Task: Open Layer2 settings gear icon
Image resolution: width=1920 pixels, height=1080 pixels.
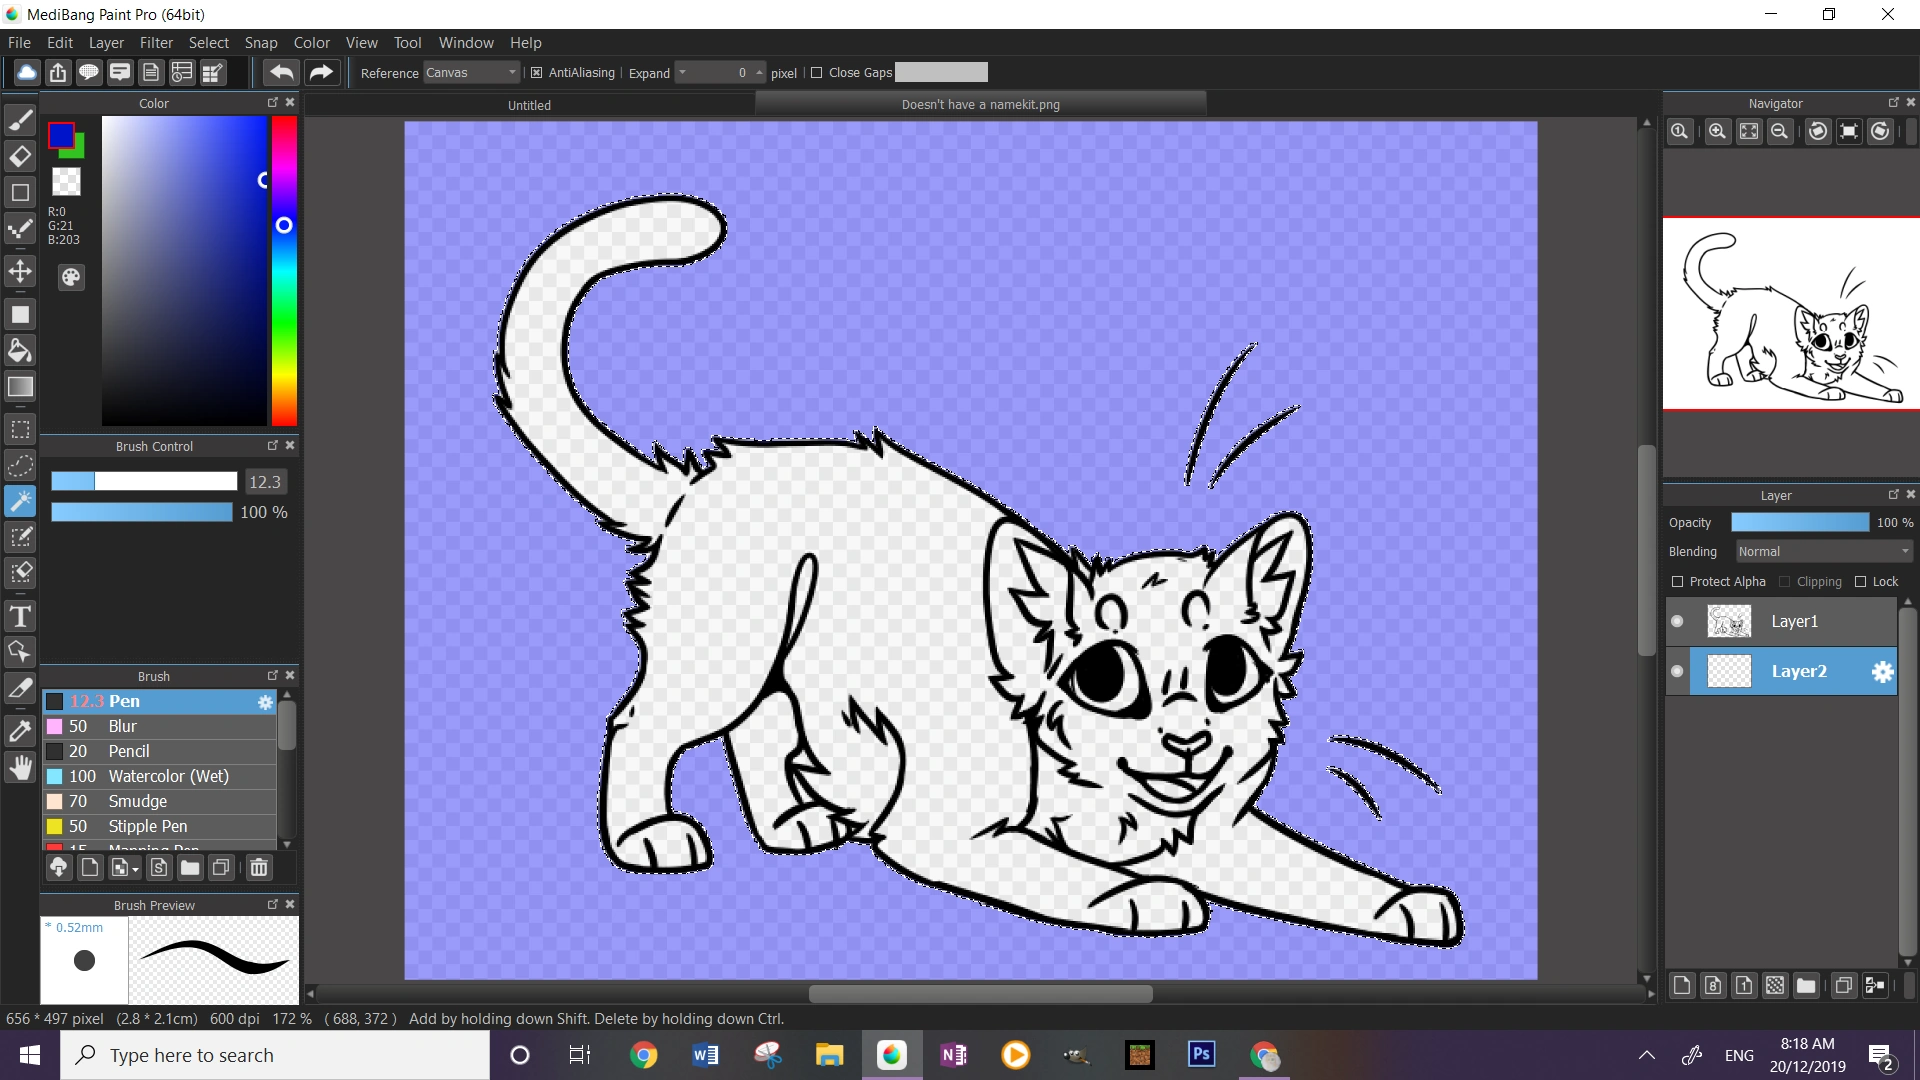Action: pyautogui.click(x=1882, y=672)
